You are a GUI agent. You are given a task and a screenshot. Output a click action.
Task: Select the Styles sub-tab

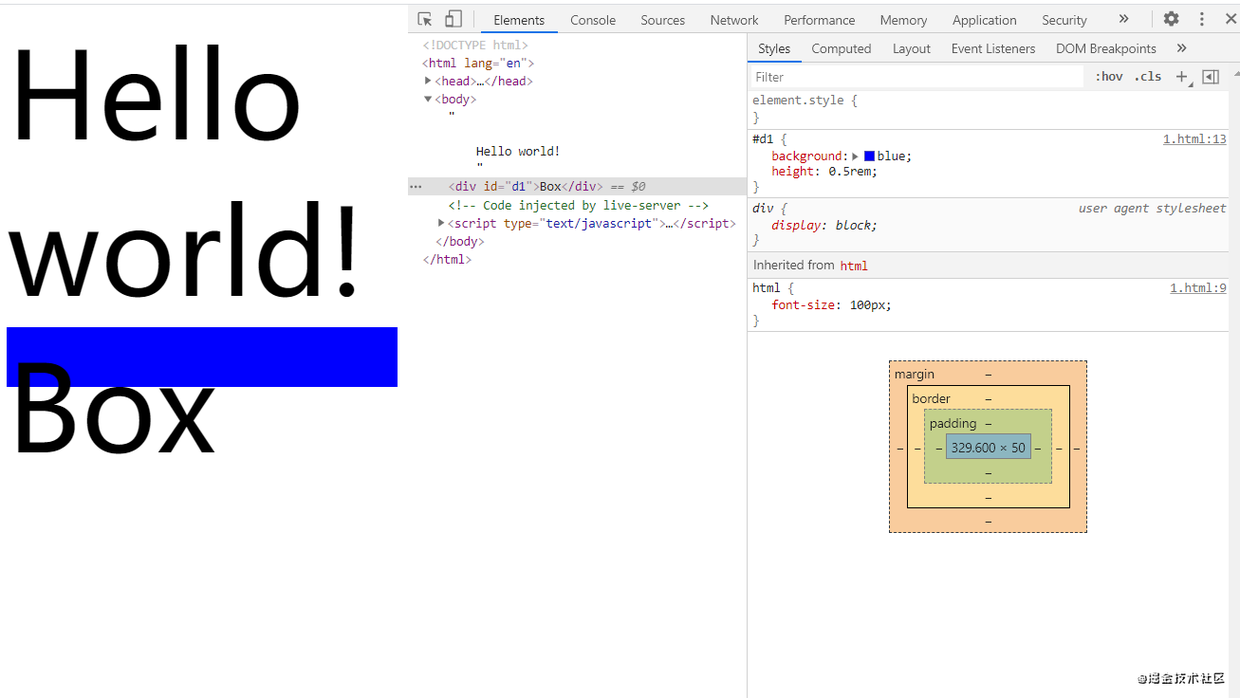[x=774, y=48]
